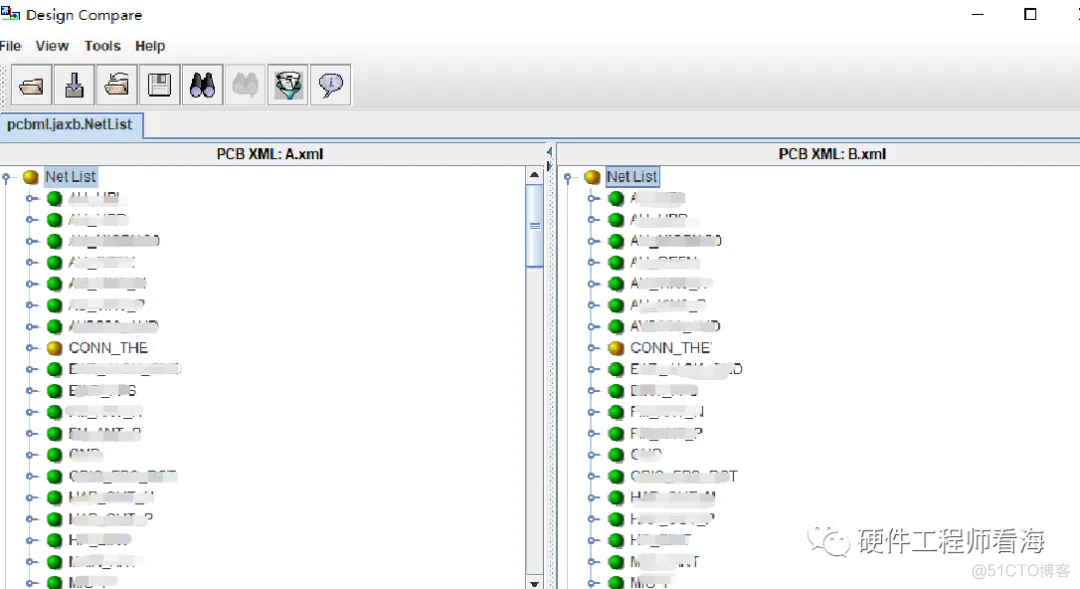
Task: Click yellow CONN_THE node icon in B.xml
Action: point(616,348)
